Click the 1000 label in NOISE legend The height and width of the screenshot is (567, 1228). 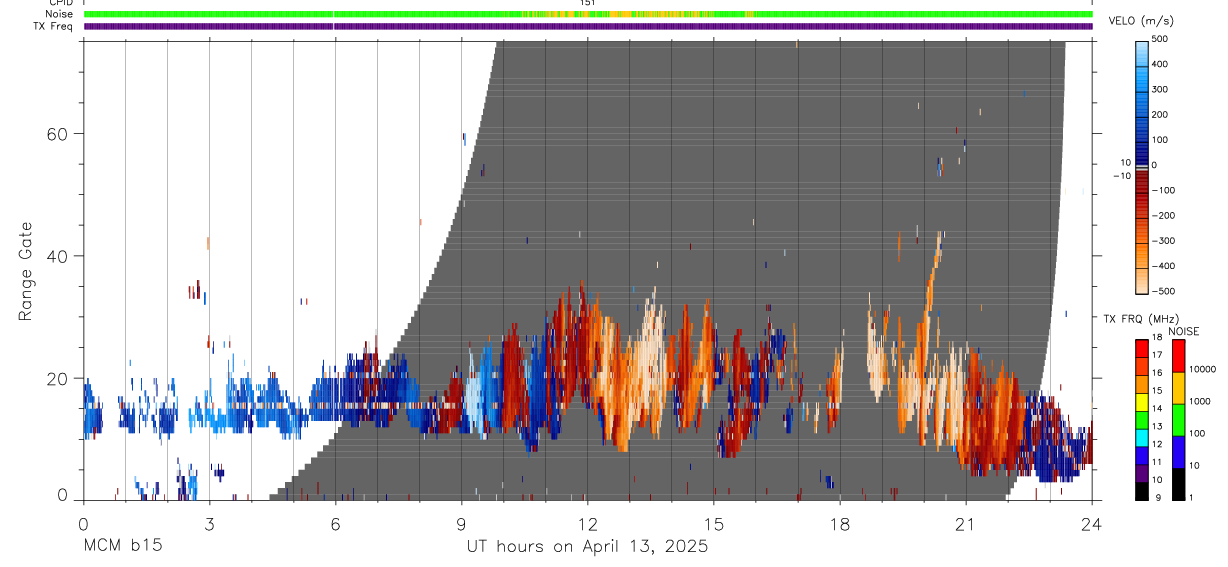(1200, 401)
